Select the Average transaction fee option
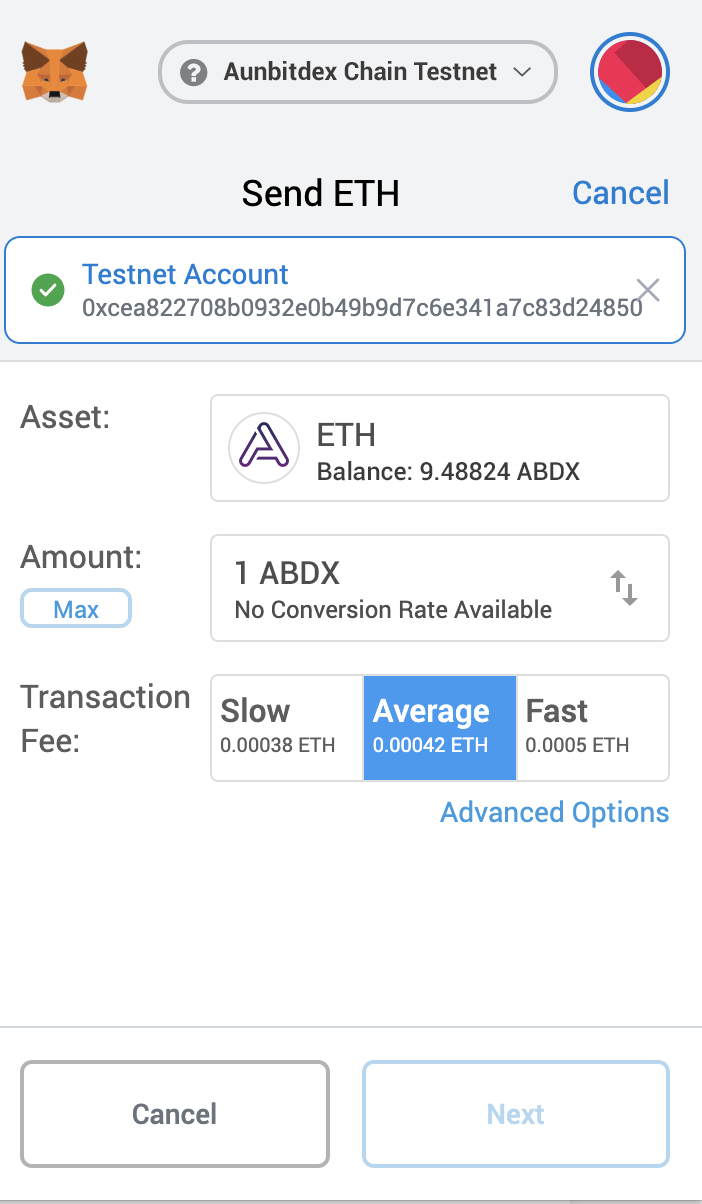Viewport: 702px width, 1204px height. click(x=439, y=727)
